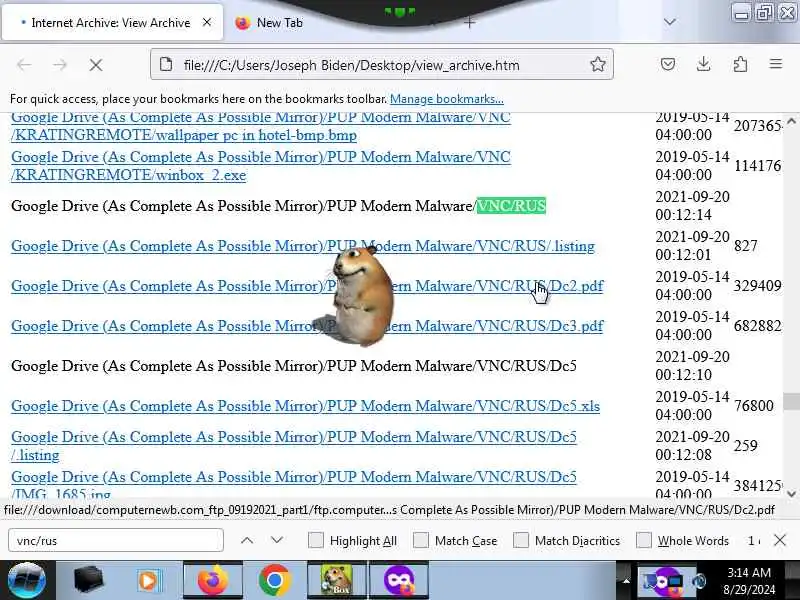Open the Pocket save icon
Viewport: 800px width, 600px height.
click(x=668, y=64)
